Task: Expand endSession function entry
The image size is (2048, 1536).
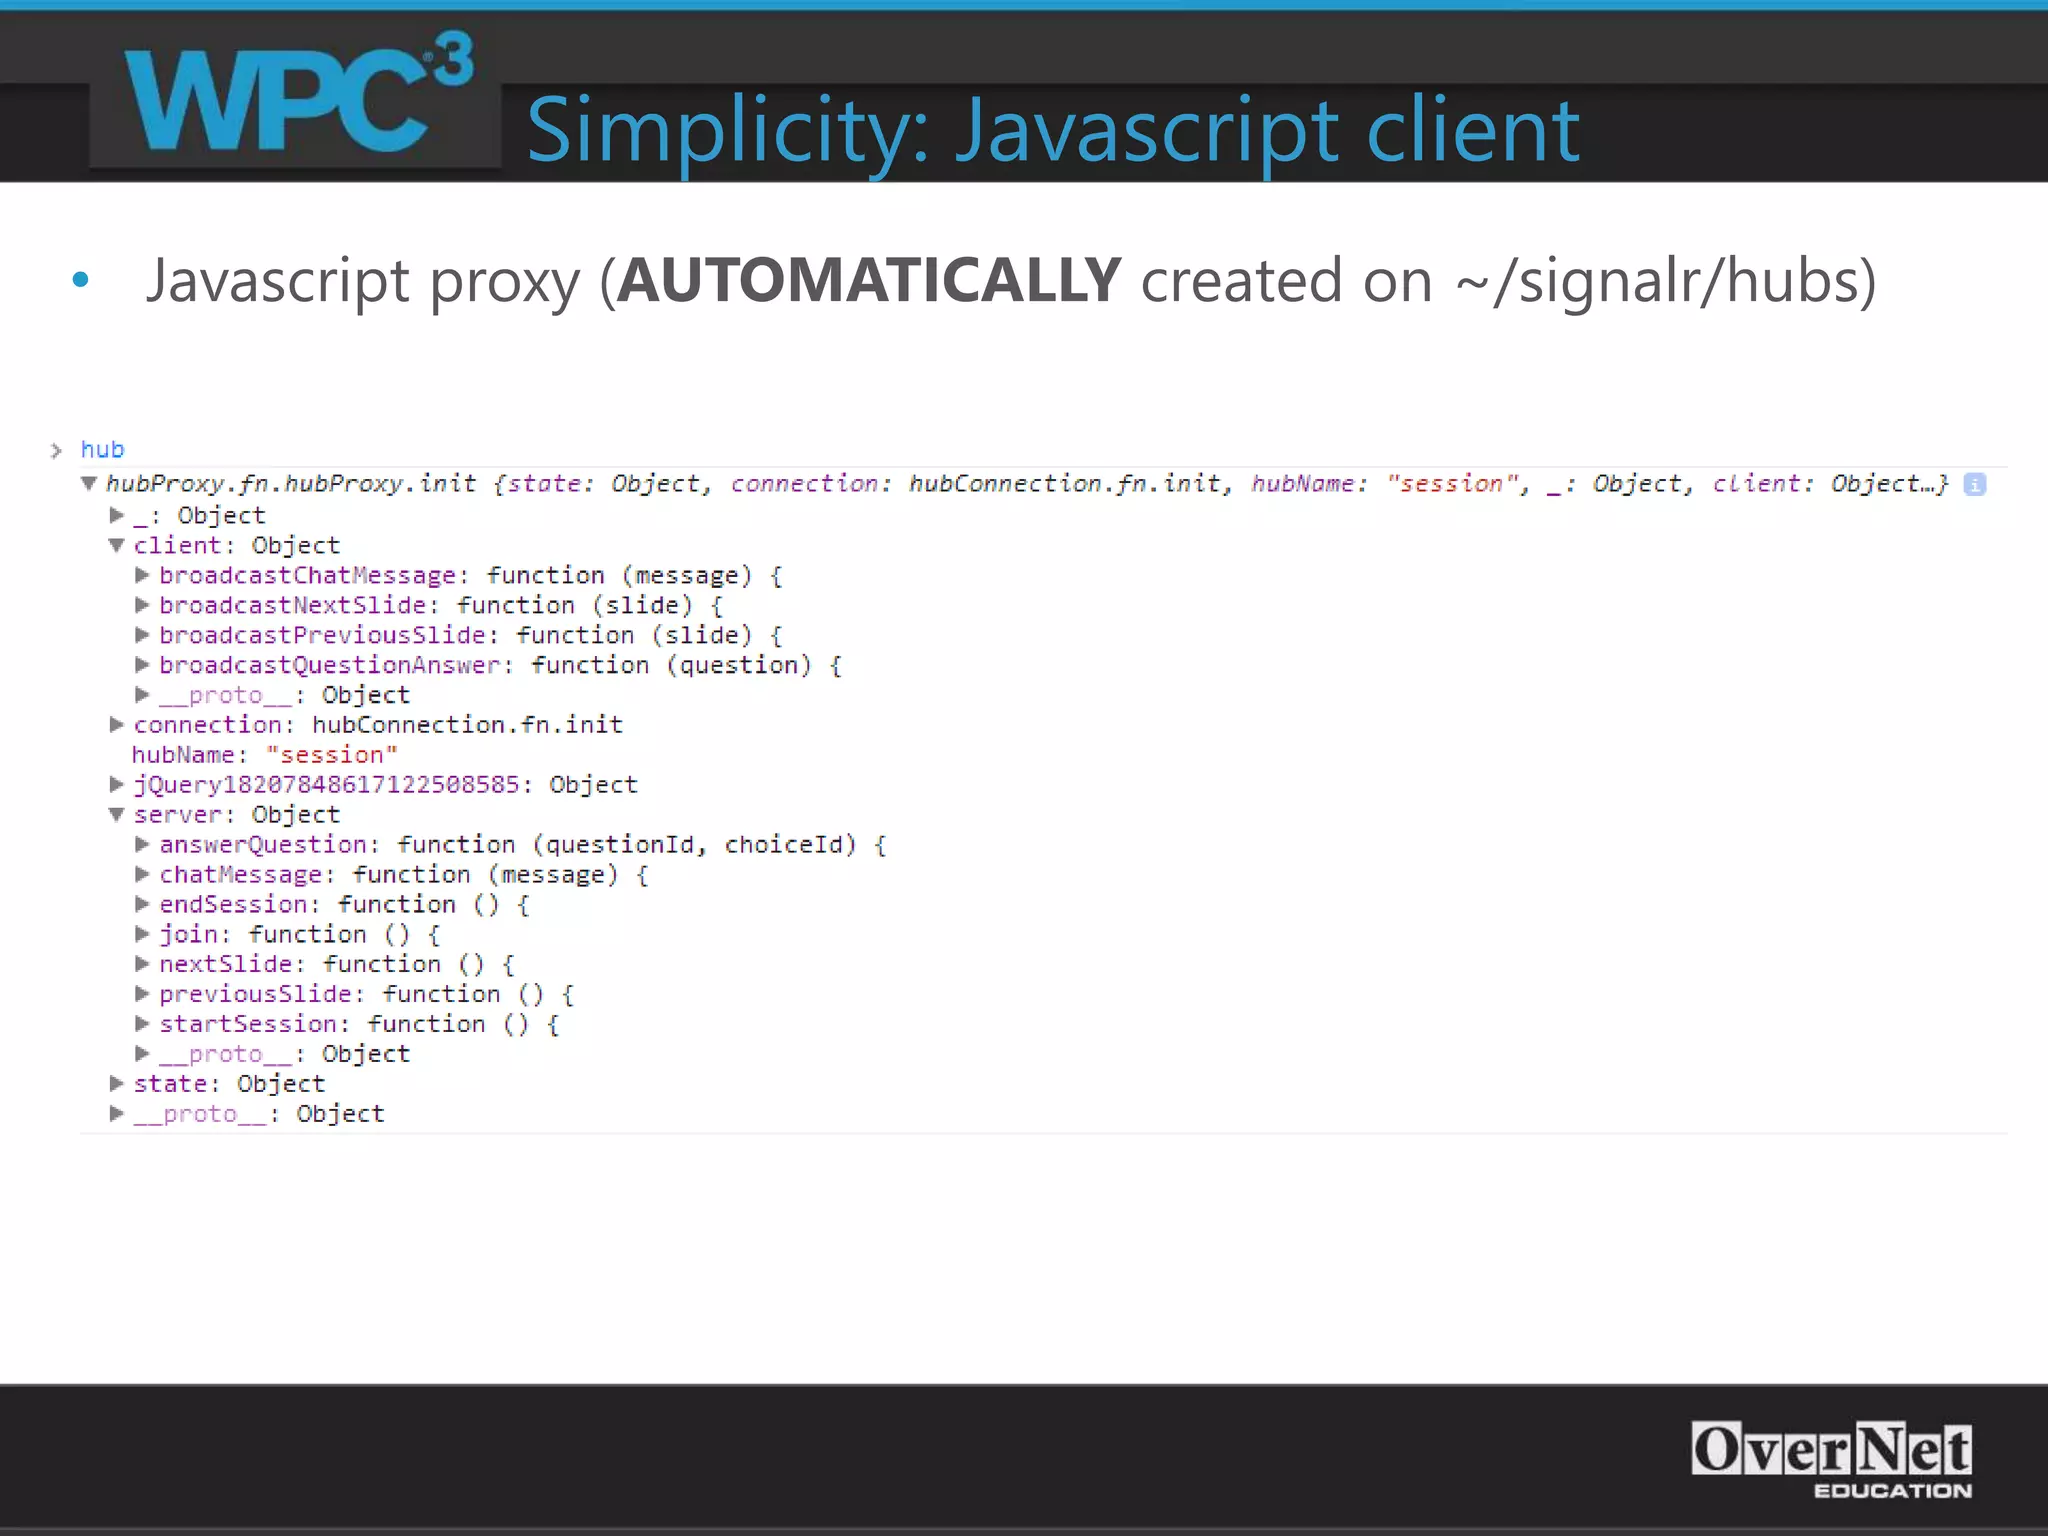Action: pyautogui.click(x=142, y=904)
